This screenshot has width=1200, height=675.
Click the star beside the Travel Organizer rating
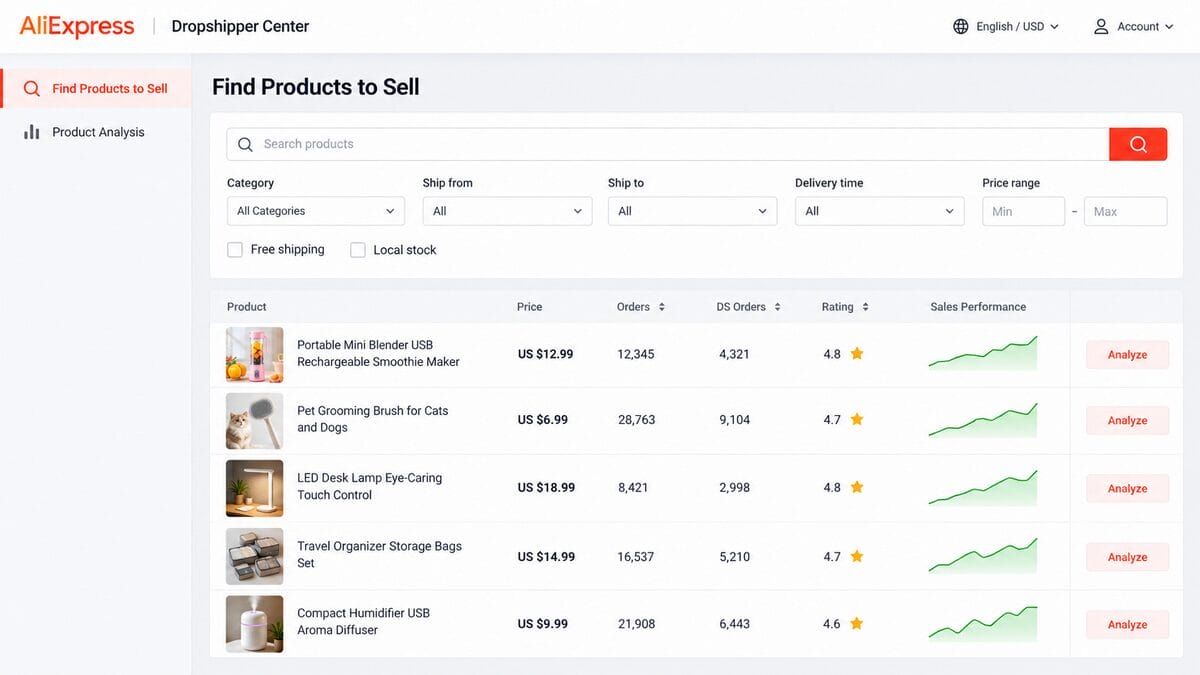(x=857, y=556)
